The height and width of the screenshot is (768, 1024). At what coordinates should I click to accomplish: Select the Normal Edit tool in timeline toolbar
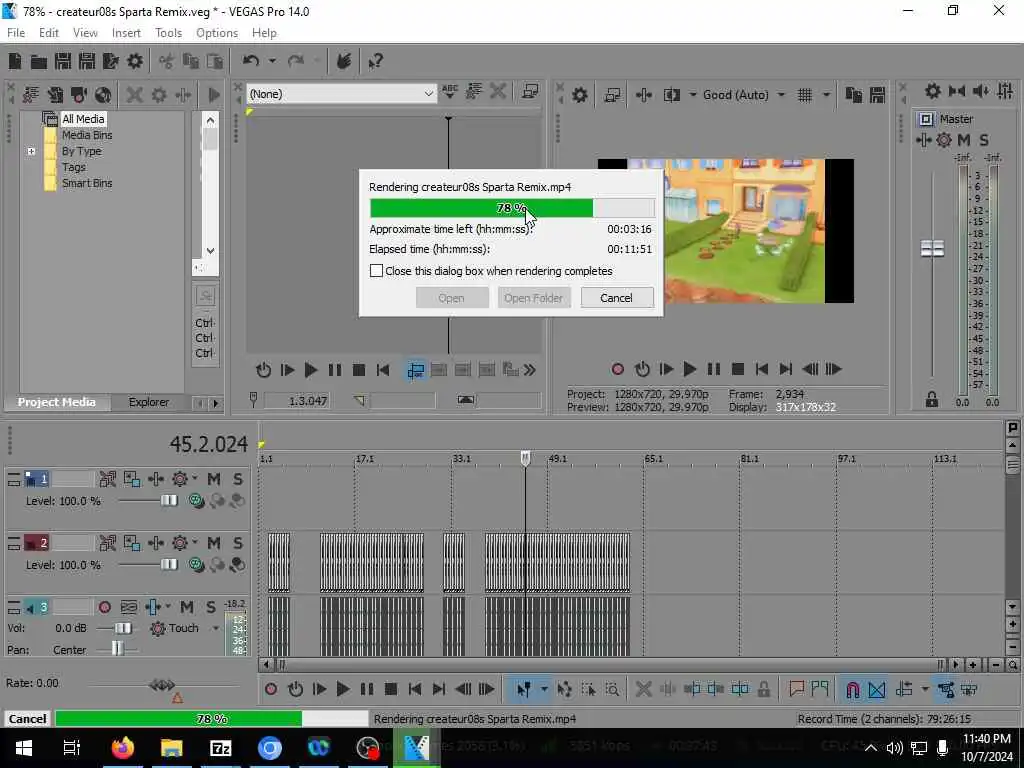[523, 689]
